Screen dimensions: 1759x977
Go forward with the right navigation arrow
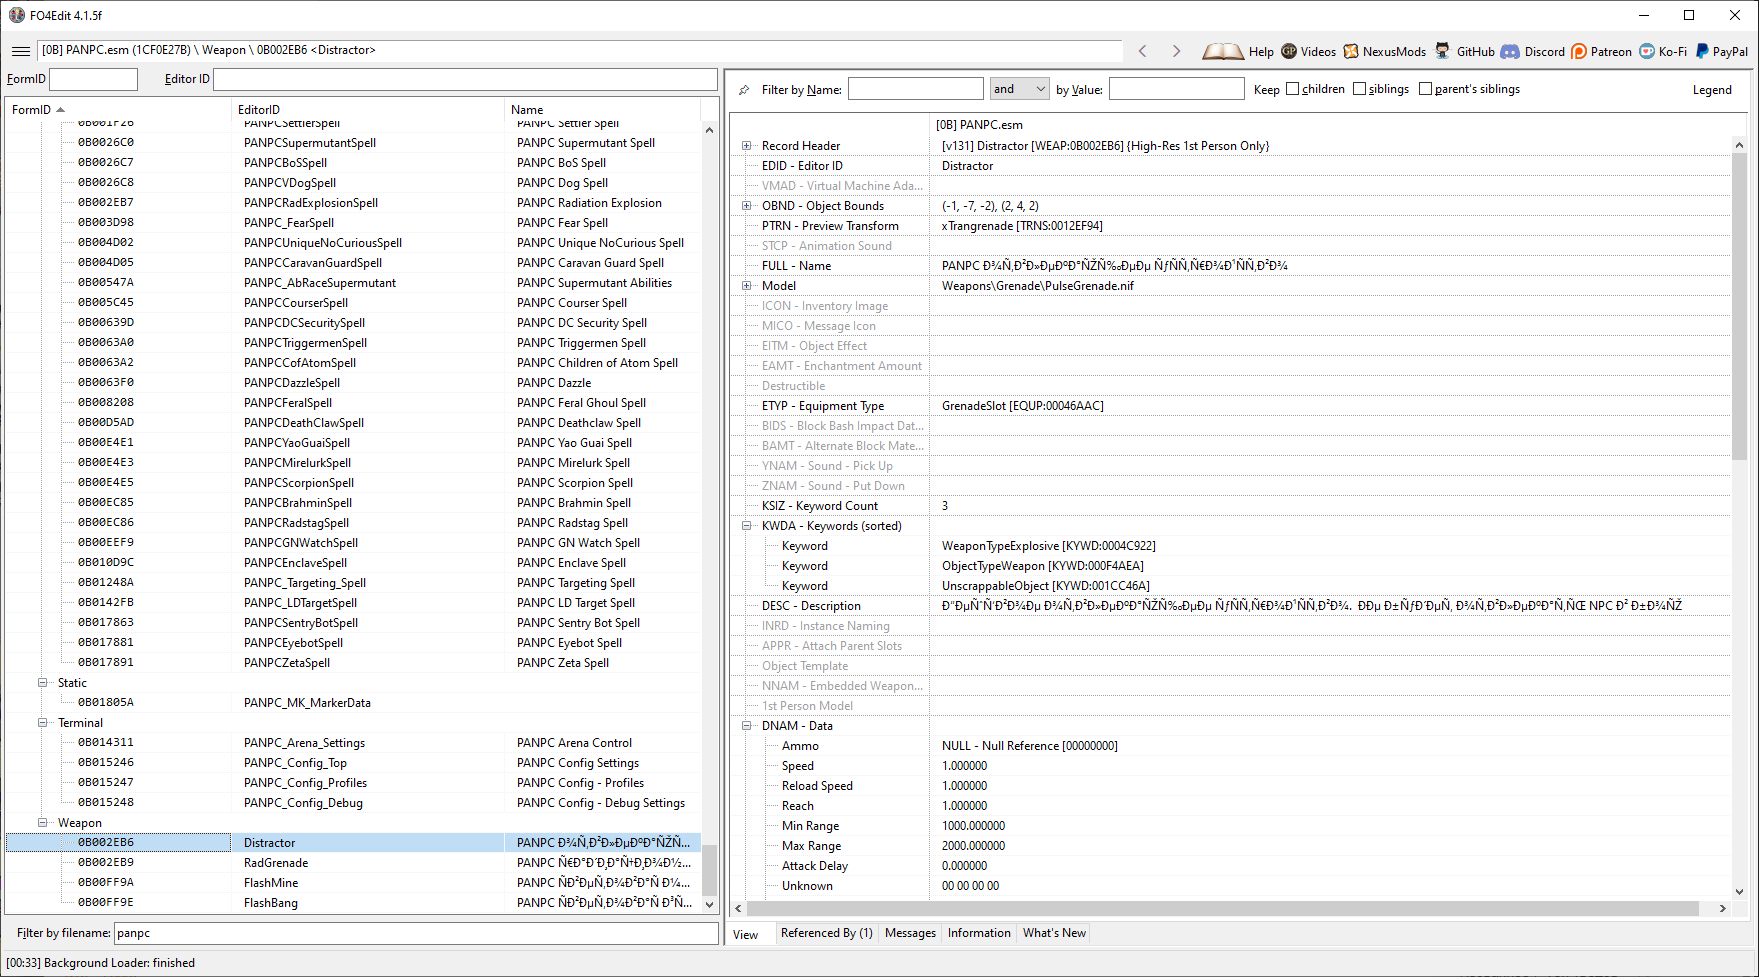tap(1176, 51)
